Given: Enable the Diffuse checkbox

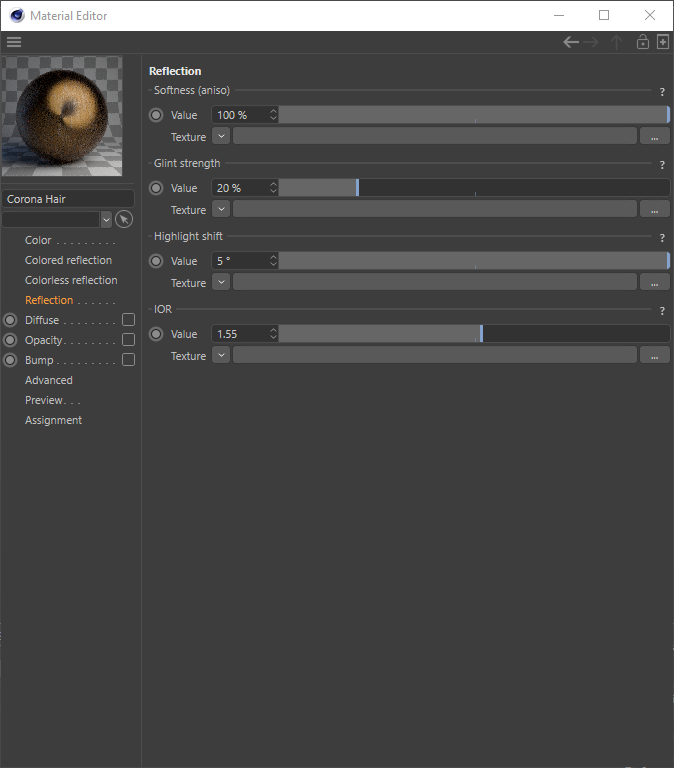Looking at the screenshot, I should [x=128, y=320].
